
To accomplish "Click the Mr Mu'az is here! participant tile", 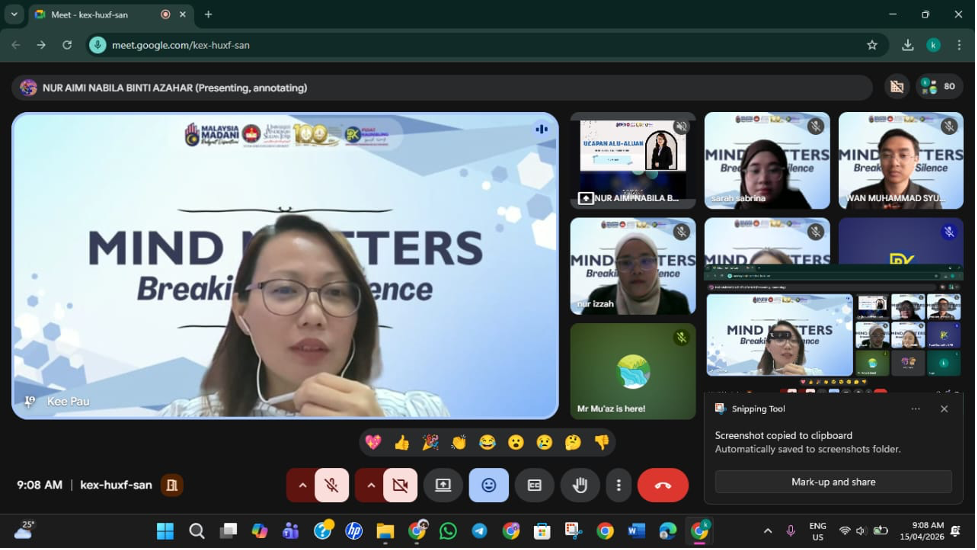I will (x=633, y=371).
